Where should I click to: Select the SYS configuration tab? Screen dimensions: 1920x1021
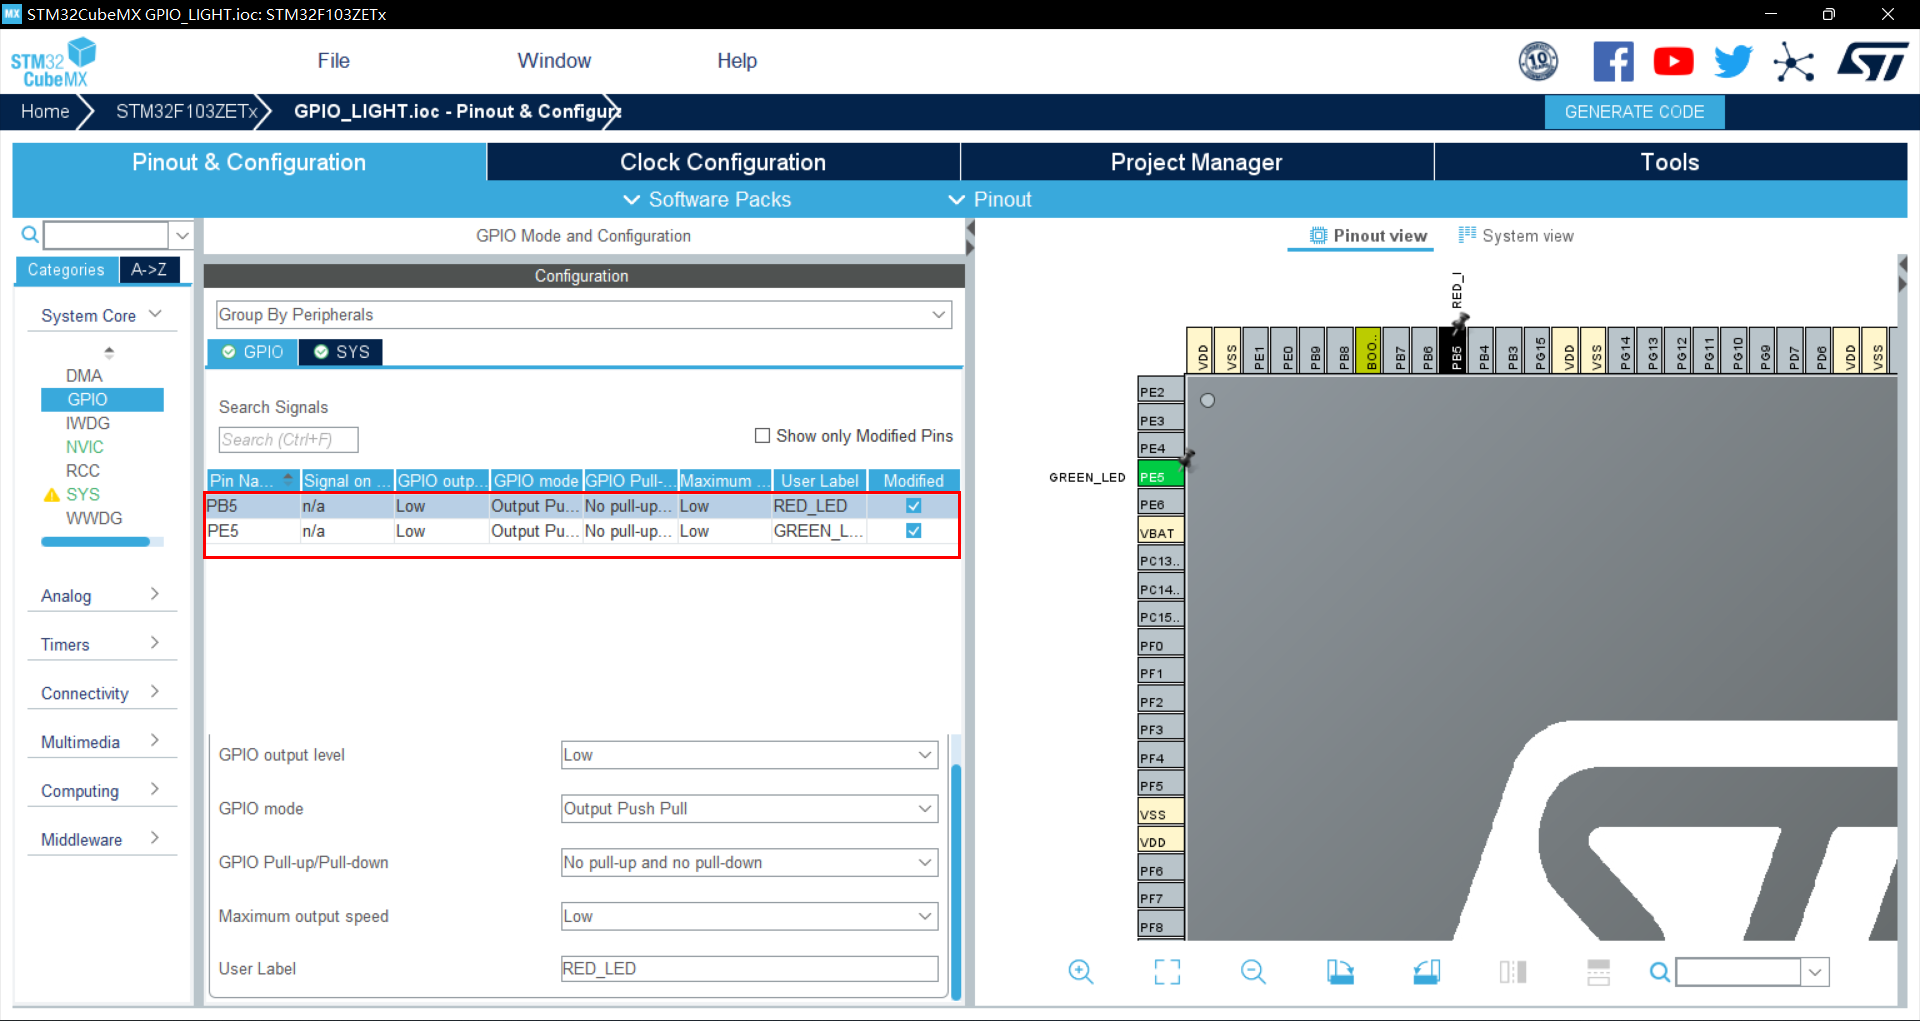tap(341, 352)
